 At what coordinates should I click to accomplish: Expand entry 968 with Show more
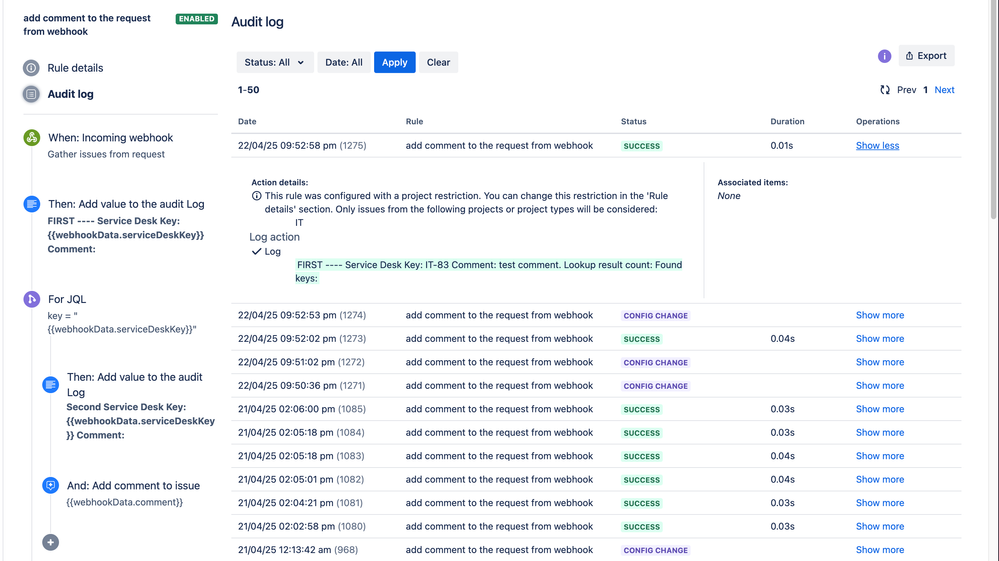pyautogui.click(x=880, y=550)
